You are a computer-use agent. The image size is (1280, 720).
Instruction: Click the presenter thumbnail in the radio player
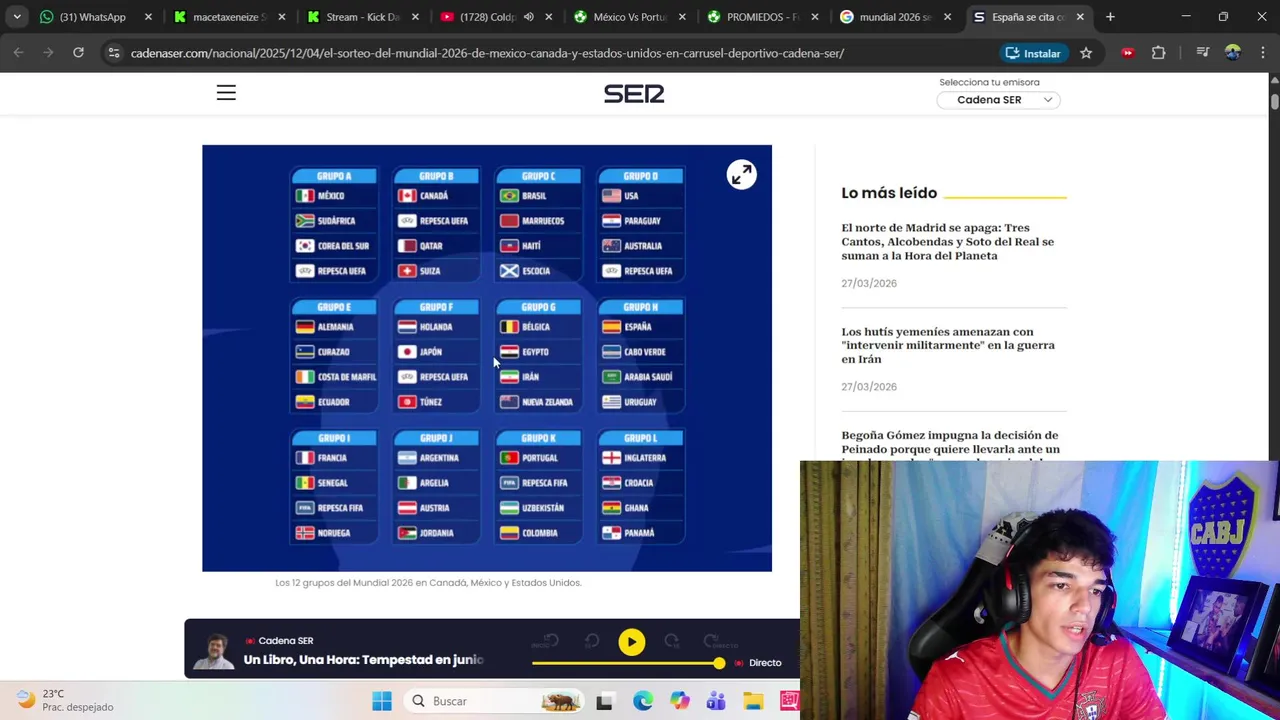(x=213, y=651)
